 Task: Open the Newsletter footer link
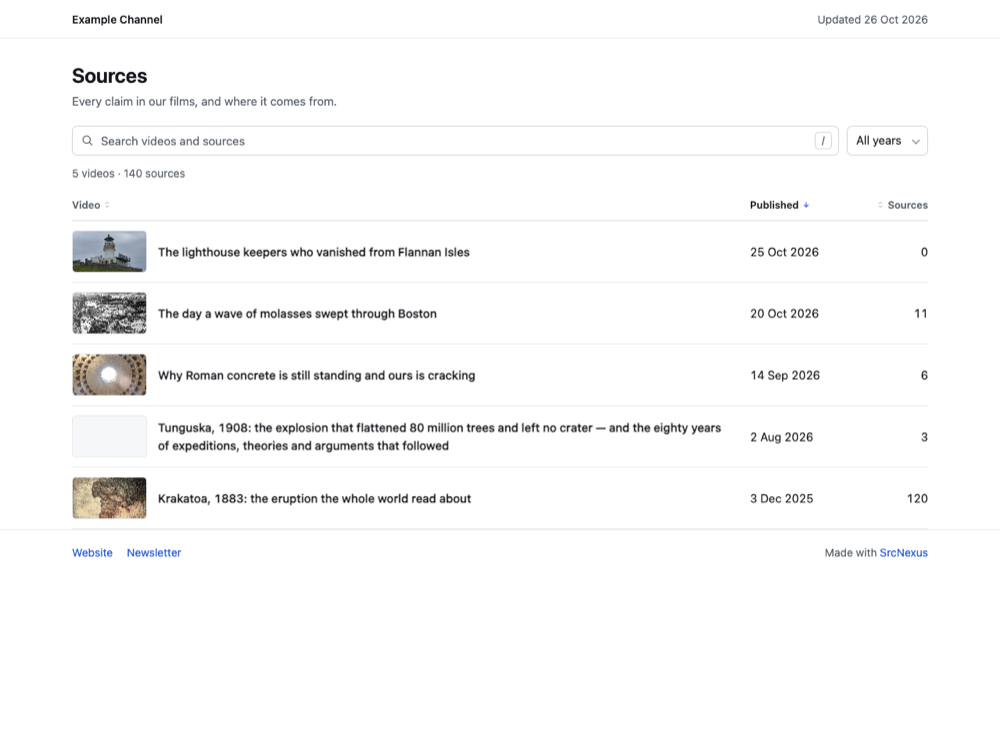(154, 553)
